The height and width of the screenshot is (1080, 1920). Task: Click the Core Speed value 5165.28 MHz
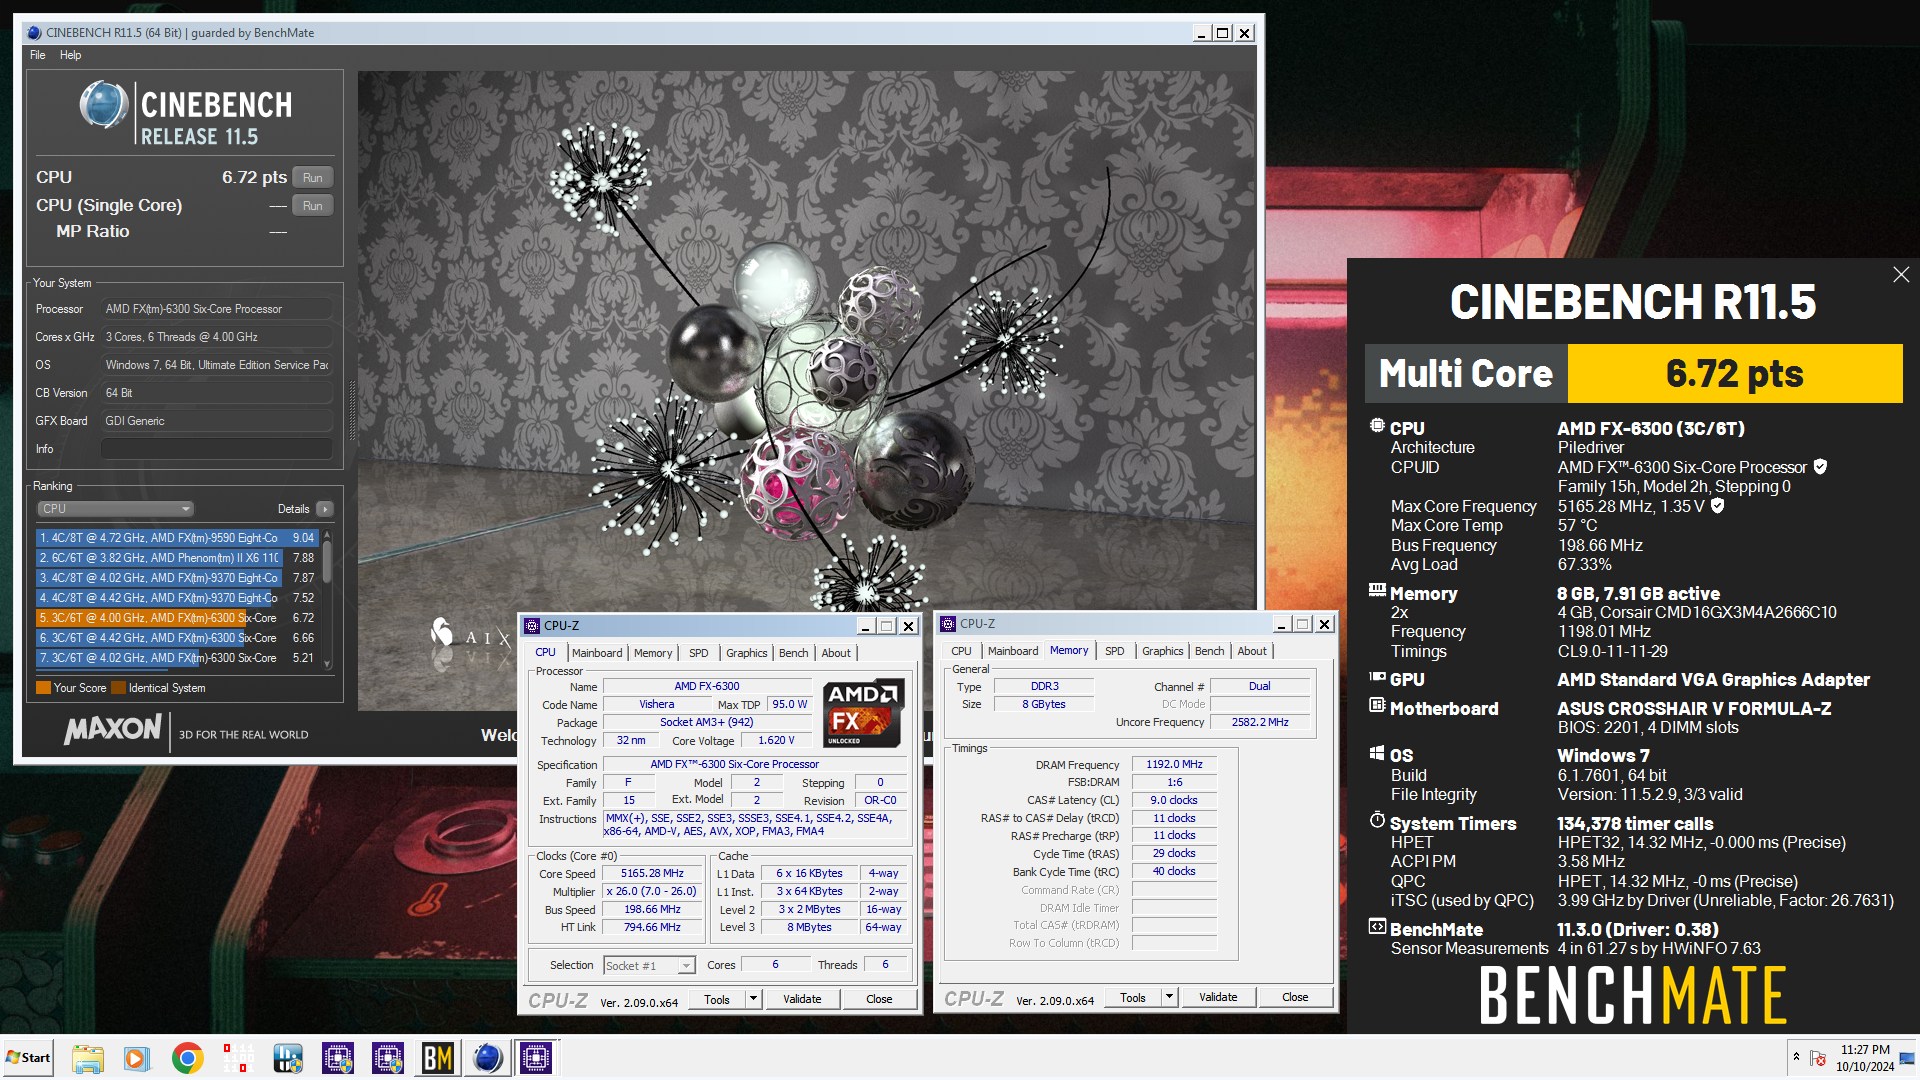[x=652, y=873]
